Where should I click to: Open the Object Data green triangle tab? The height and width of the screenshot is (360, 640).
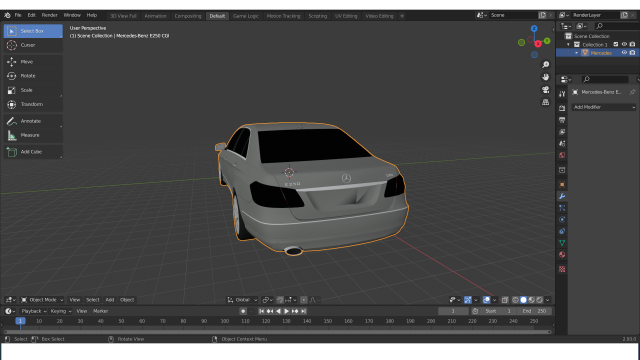click(562, 243)
